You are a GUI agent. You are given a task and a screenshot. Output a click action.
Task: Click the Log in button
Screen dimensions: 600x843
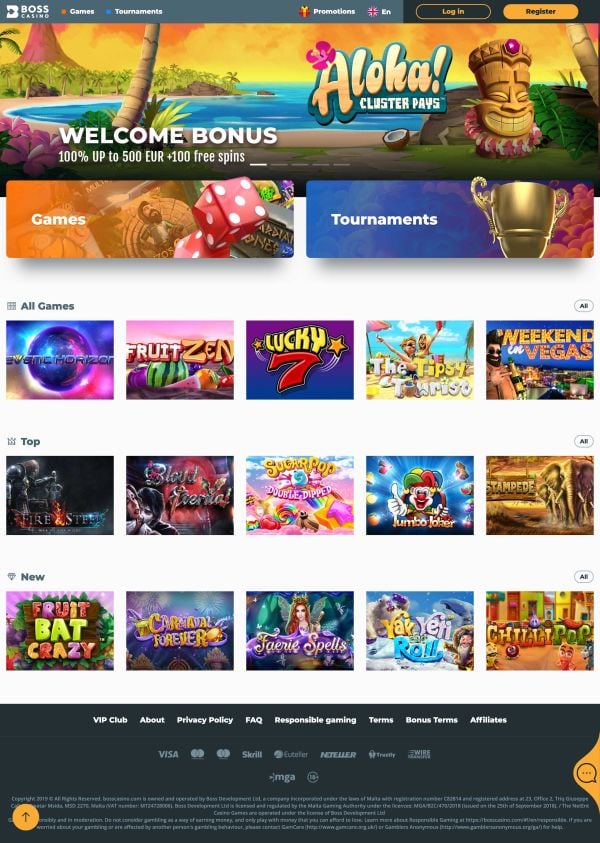coord(453,11)
